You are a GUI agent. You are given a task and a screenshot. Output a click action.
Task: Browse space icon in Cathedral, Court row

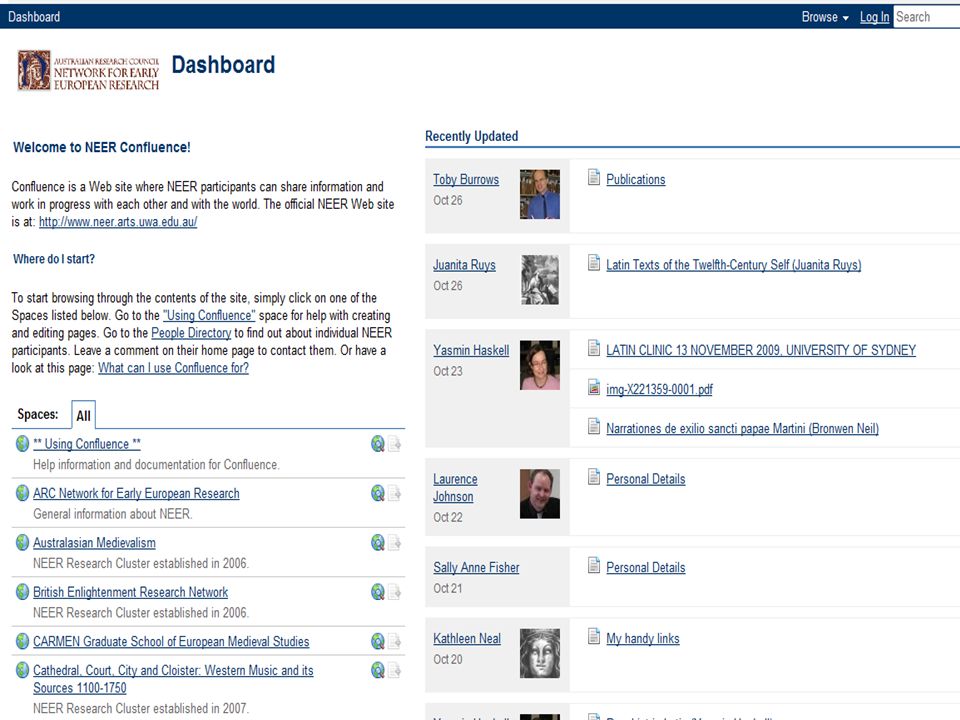(378, 670)
